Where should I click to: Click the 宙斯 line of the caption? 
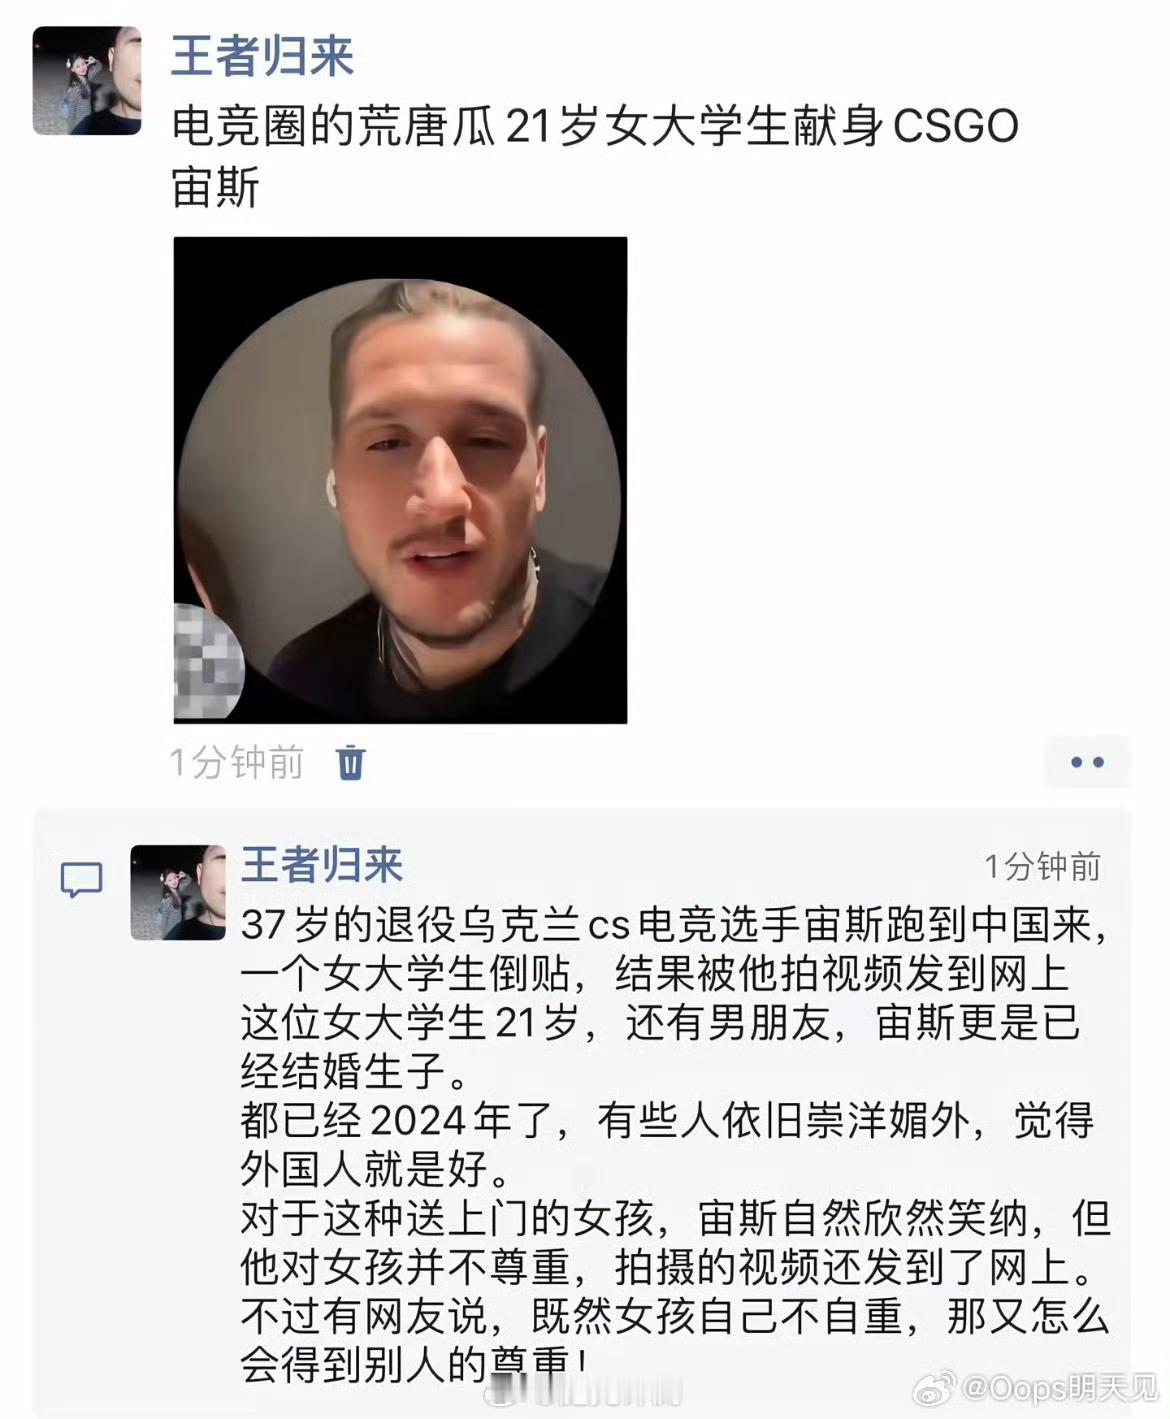pyautogui.click(x=215, y=187)
